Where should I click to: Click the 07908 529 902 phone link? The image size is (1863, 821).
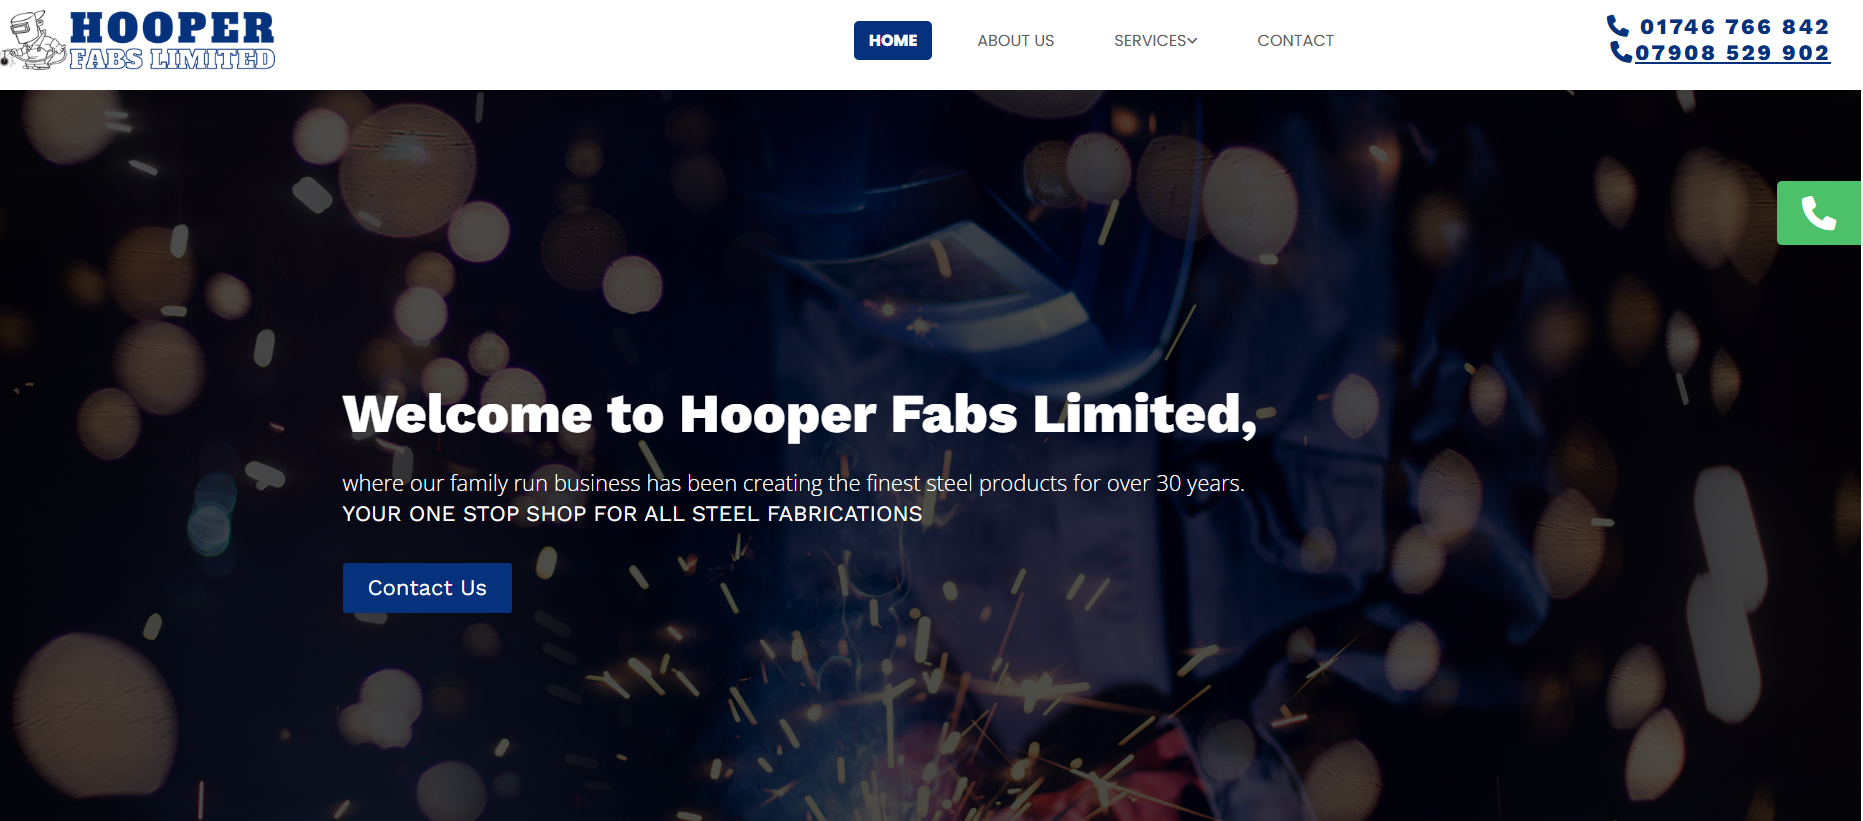(1732, 53)
